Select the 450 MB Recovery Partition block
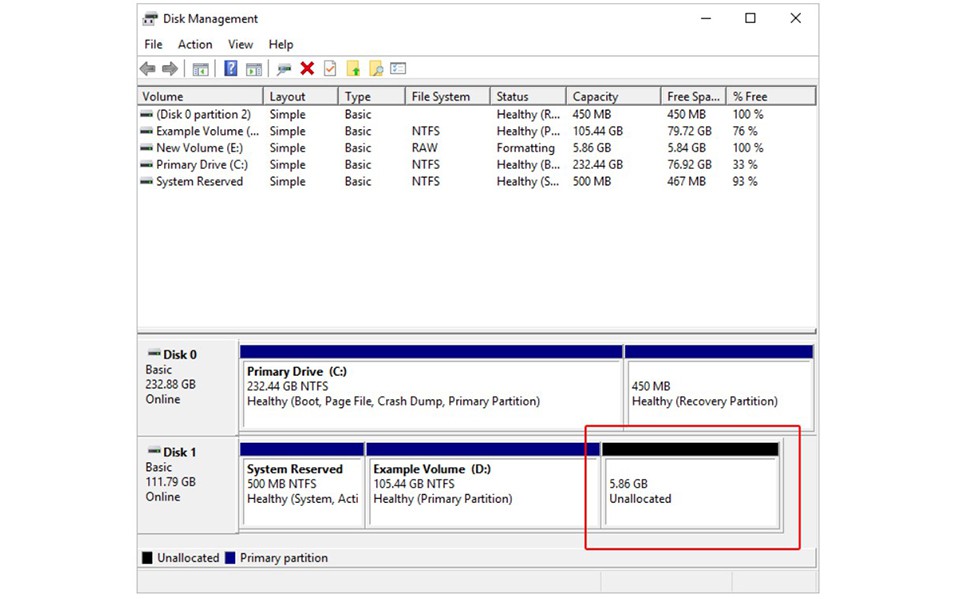This screenshot has width=960, height=599. 719,387
